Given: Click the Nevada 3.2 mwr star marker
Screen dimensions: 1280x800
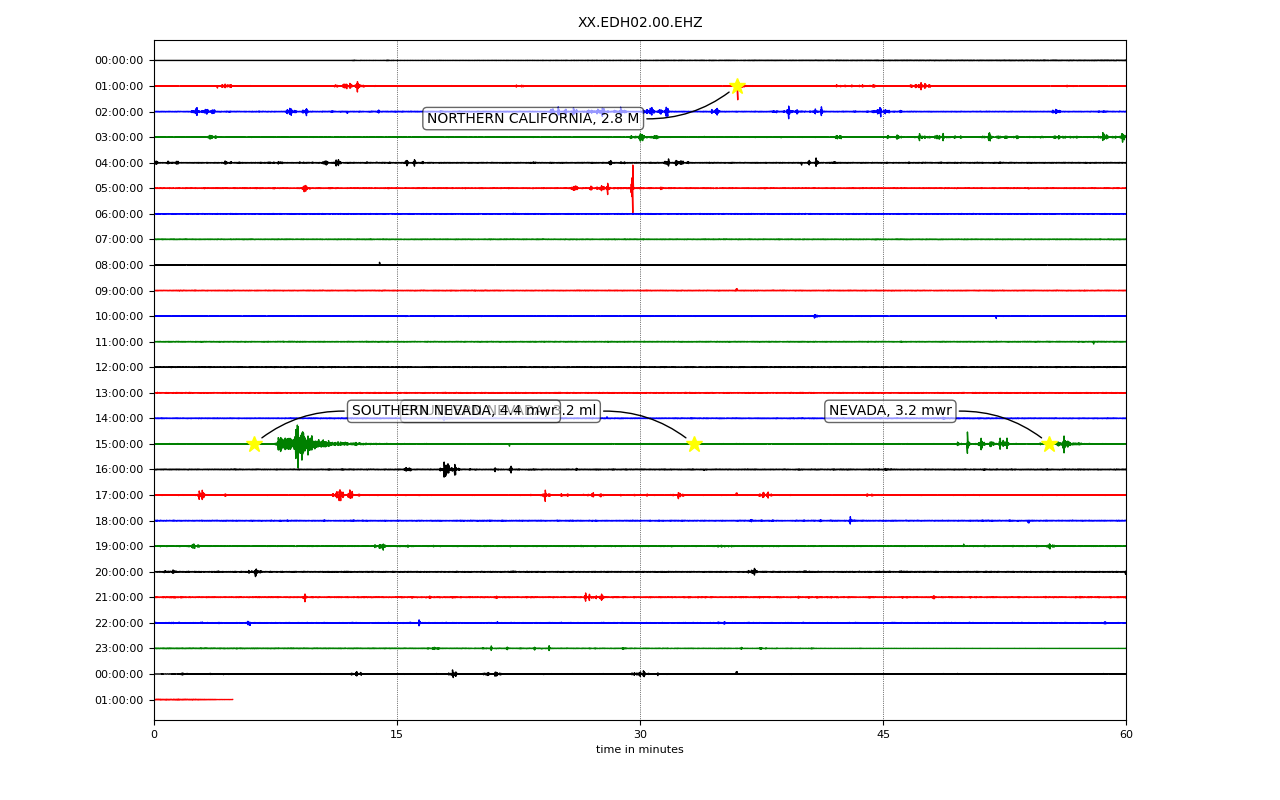Looking at the screenshot, I should tap(1049, 444).
